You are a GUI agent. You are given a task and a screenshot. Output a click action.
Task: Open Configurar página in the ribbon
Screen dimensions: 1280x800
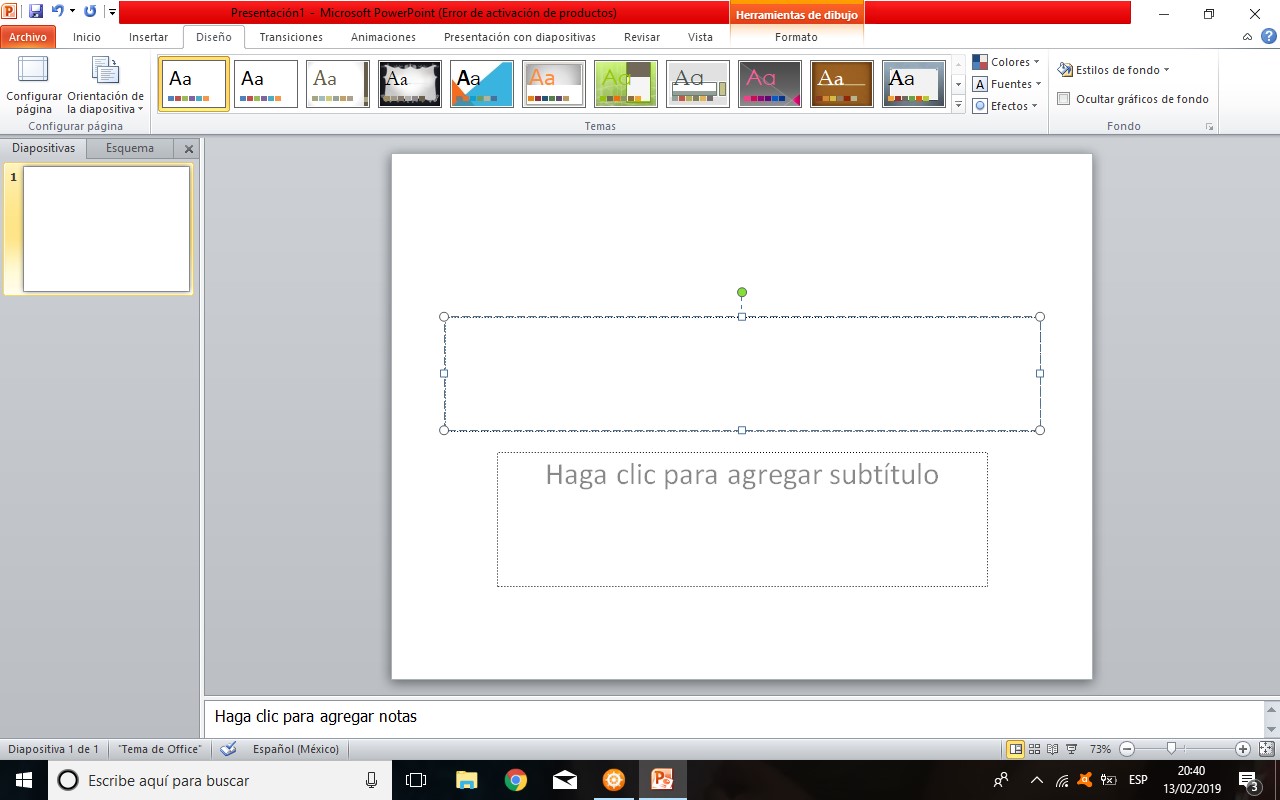tap(33, 85)
